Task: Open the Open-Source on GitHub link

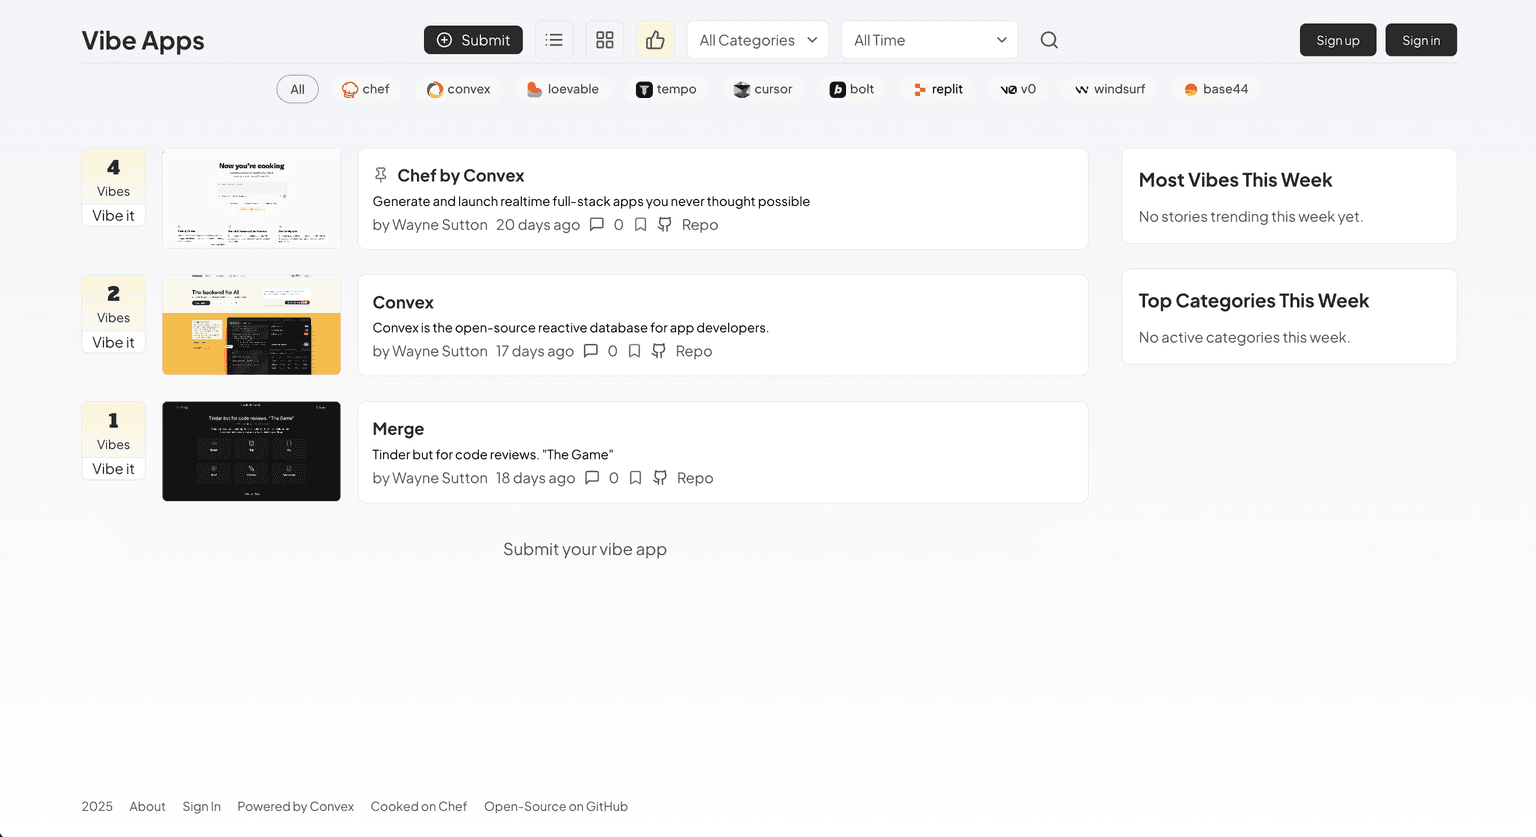Action: click(x=555, y=806)
